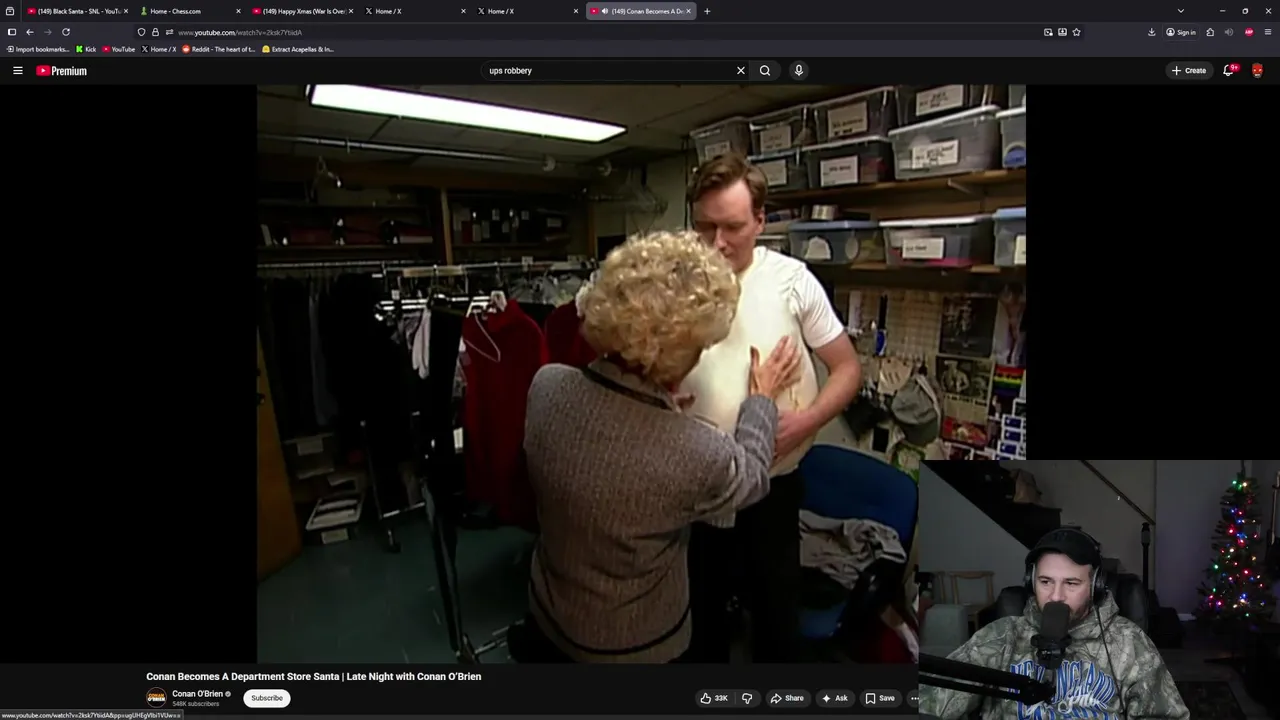
Task: Open the Adblock Plus extension
Action: 1249,32
